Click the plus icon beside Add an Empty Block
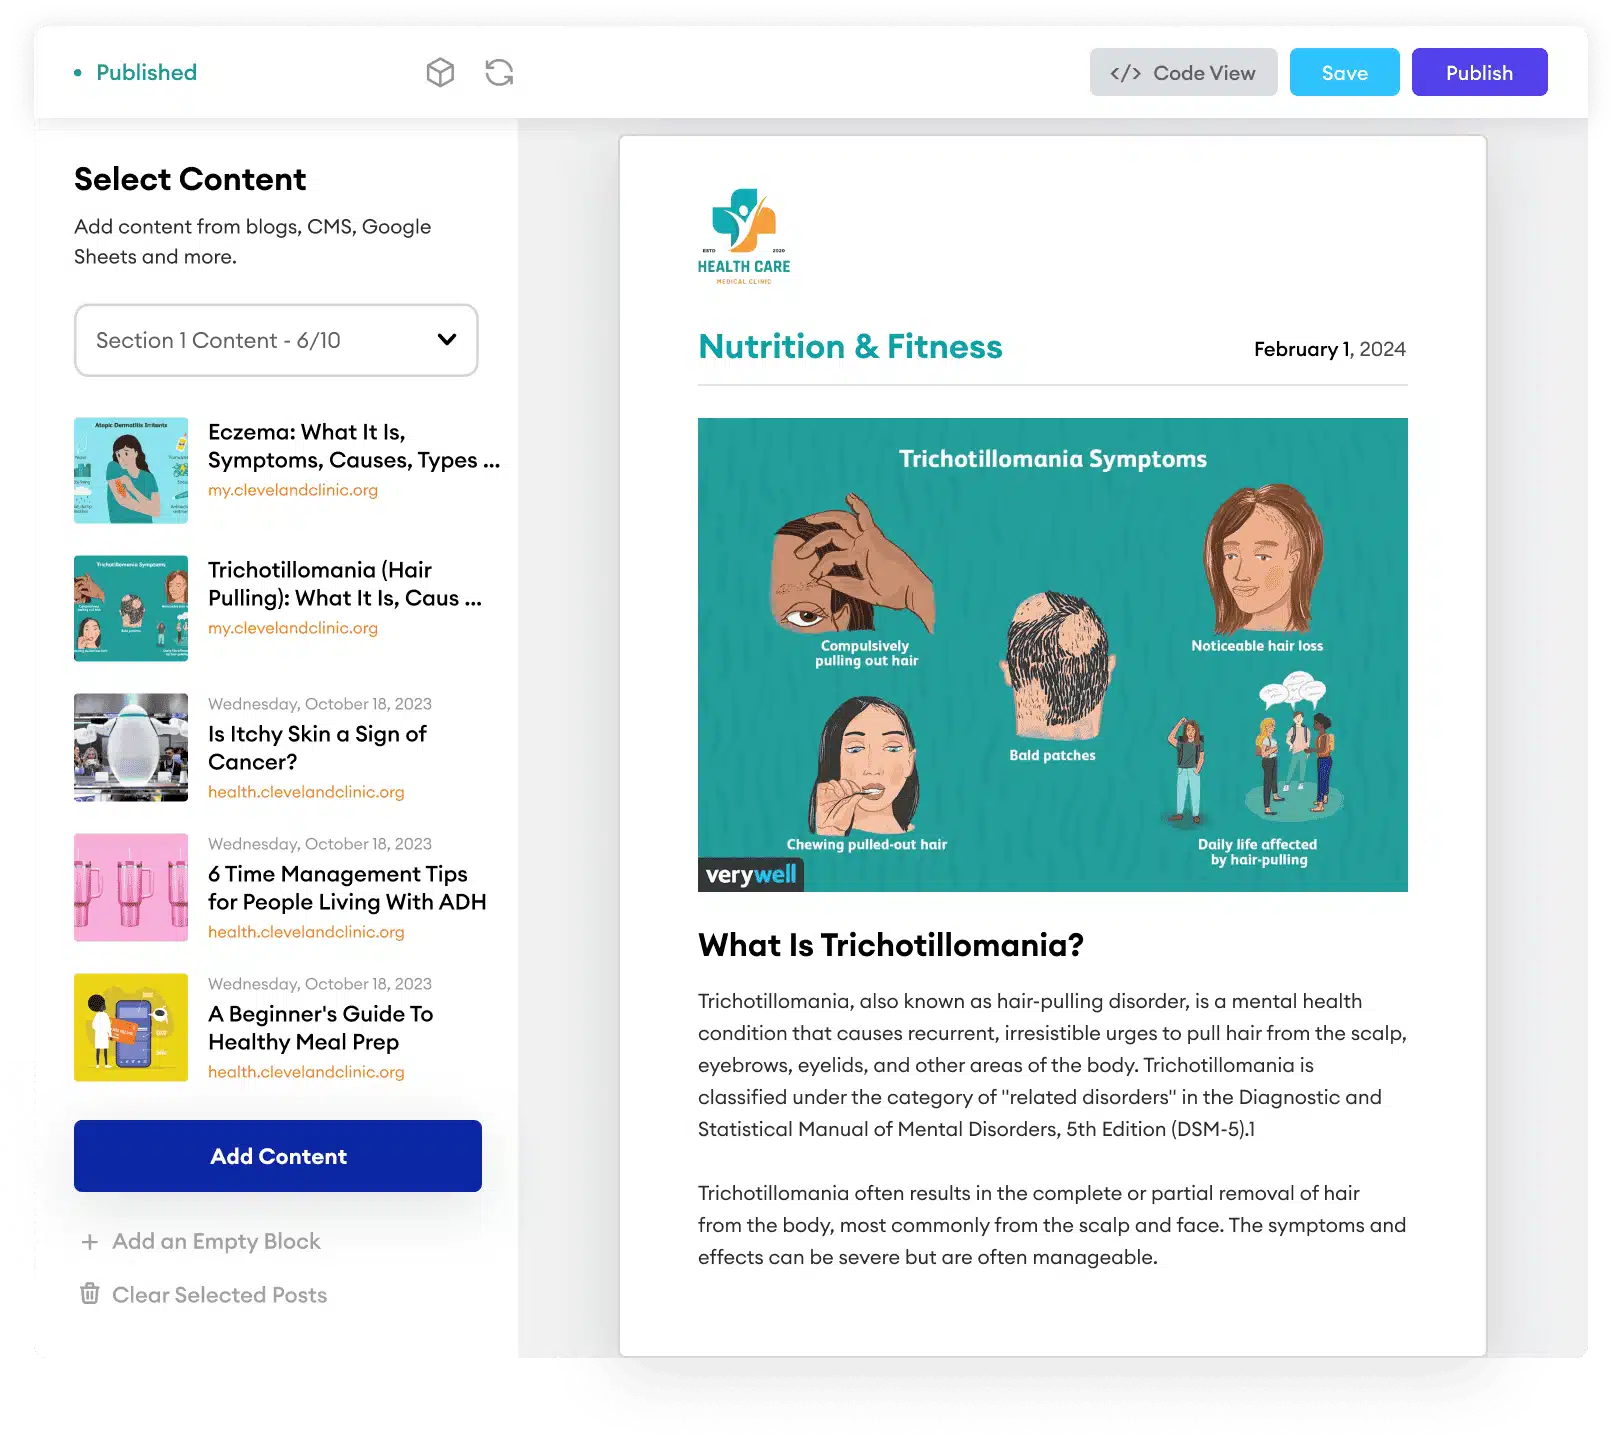The width and height of the screenshot is (1616, 1447). tap(90, 1242)
